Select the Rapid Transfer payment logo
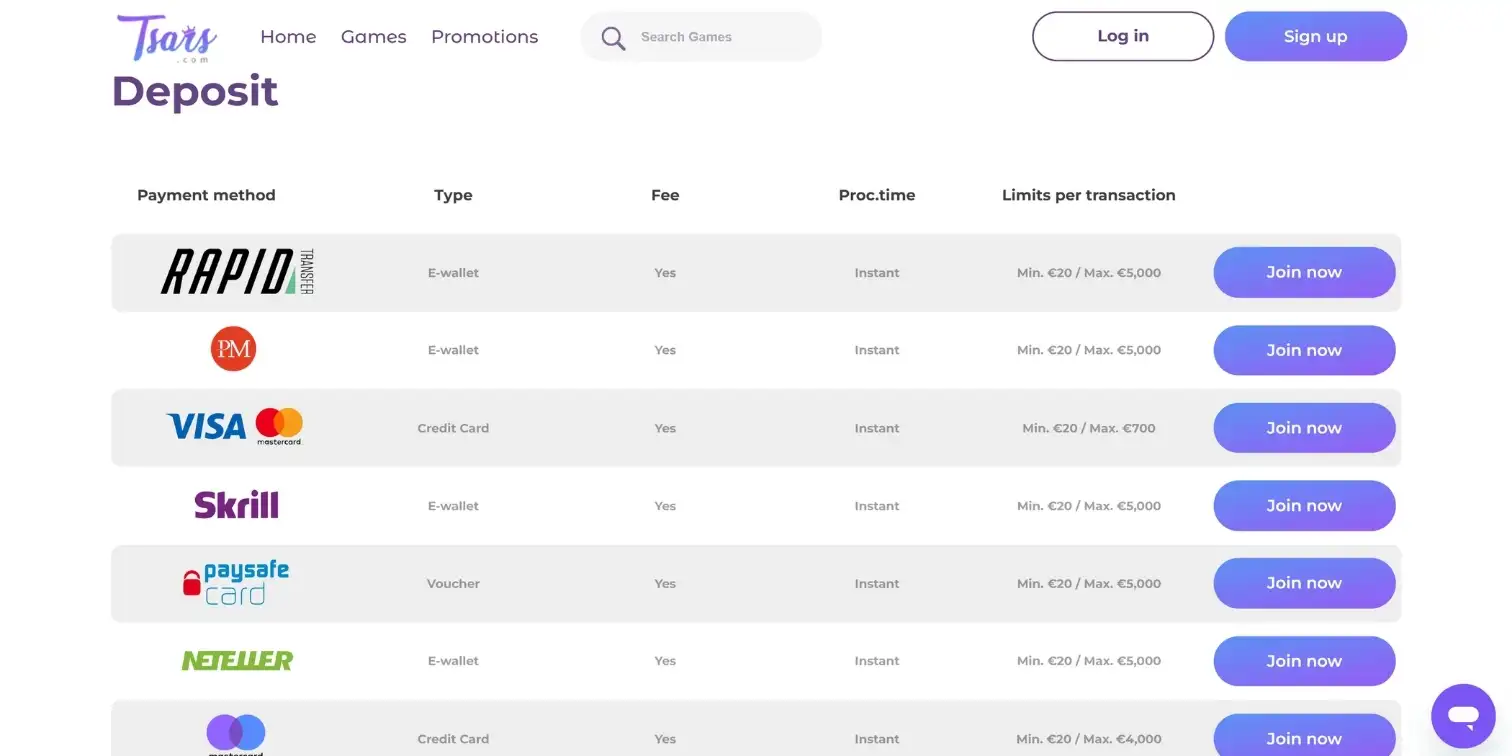1512x756 pixels. point(237,272)
